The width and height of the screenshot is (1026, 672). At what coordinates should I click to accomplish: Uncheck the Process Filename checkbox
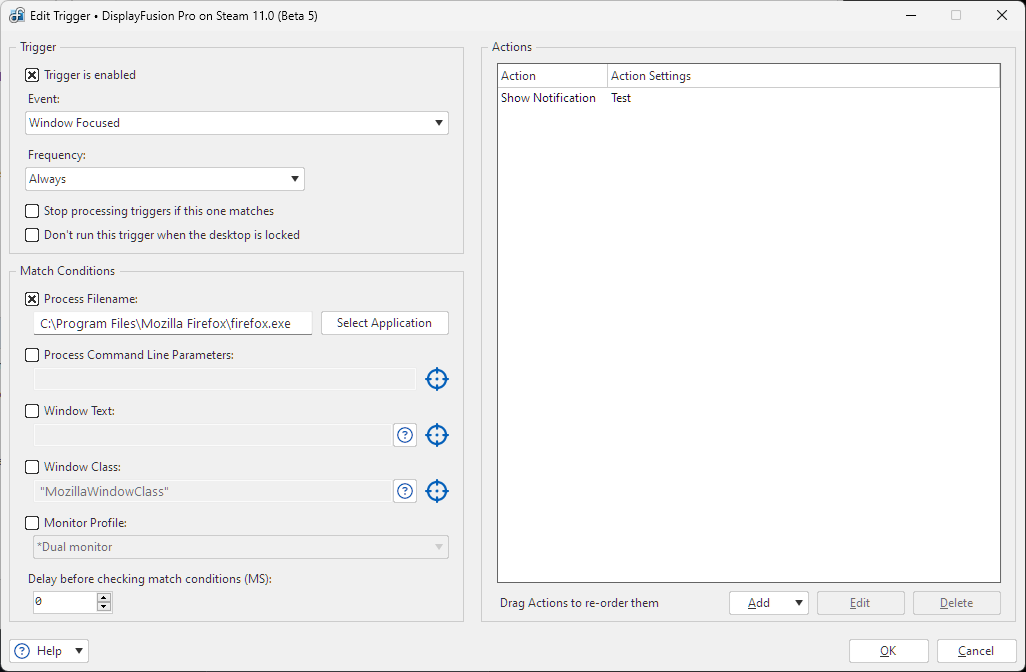[32, 299]
